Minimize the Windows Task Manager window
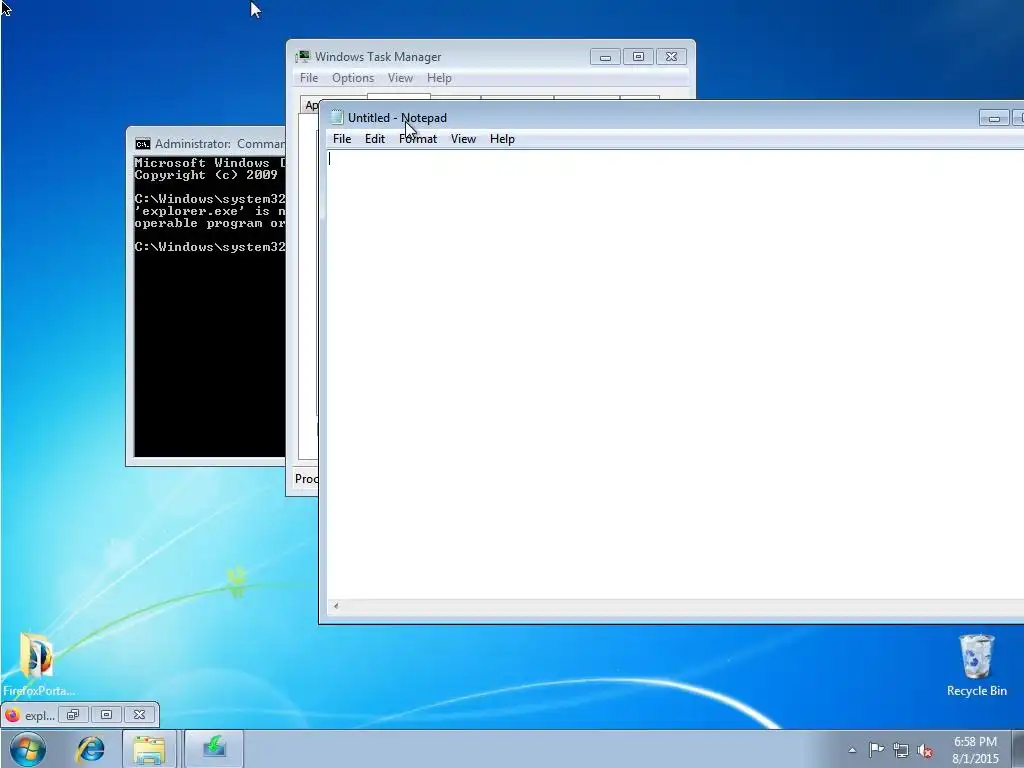Image resolution: width=1024 pixels, height=768 pixels. [605, 57]
